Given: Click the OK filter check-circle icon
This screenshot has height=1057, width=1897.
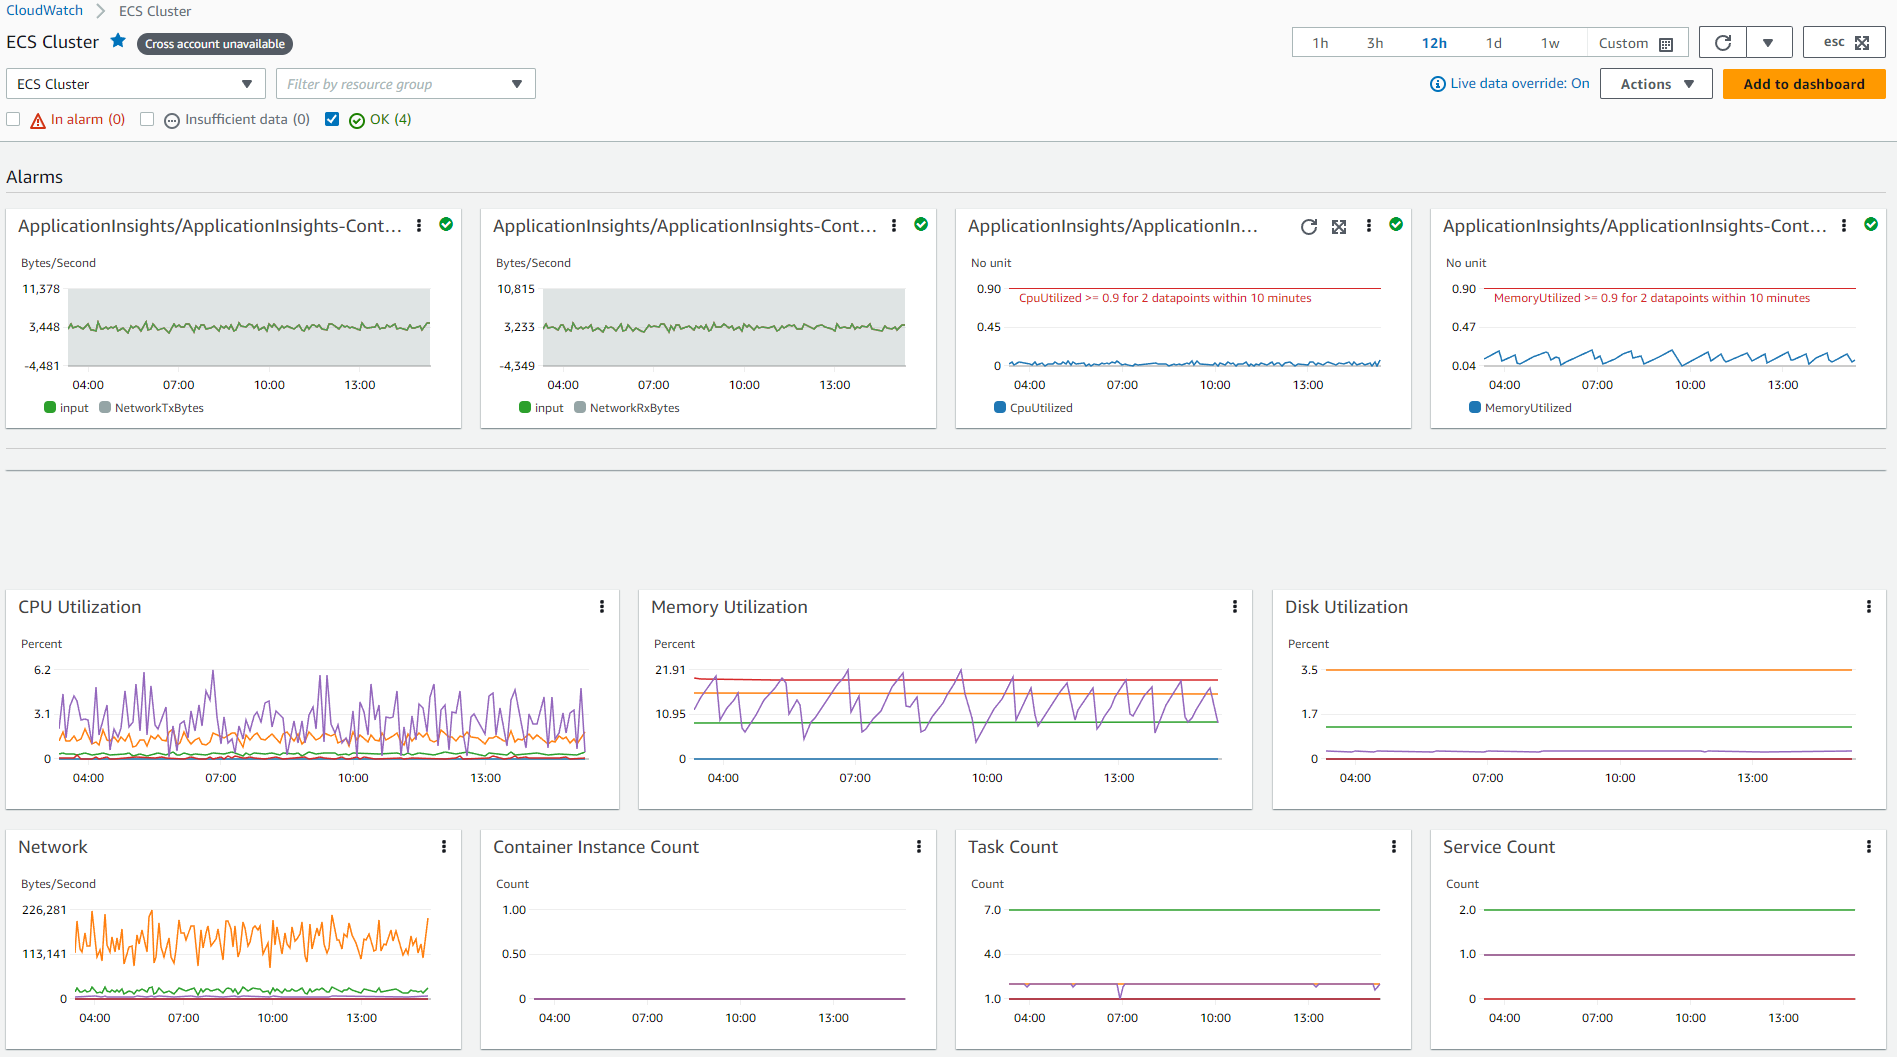Looking at the screenshot, I should [x=357, y=120].
